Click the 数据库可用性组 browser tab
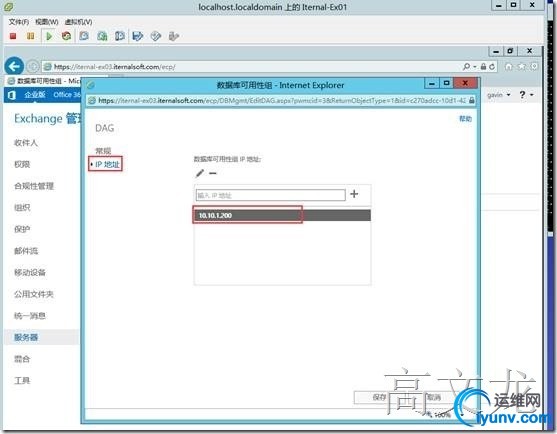This screenshot has height=434, width=557. click(x=44, y=81)
